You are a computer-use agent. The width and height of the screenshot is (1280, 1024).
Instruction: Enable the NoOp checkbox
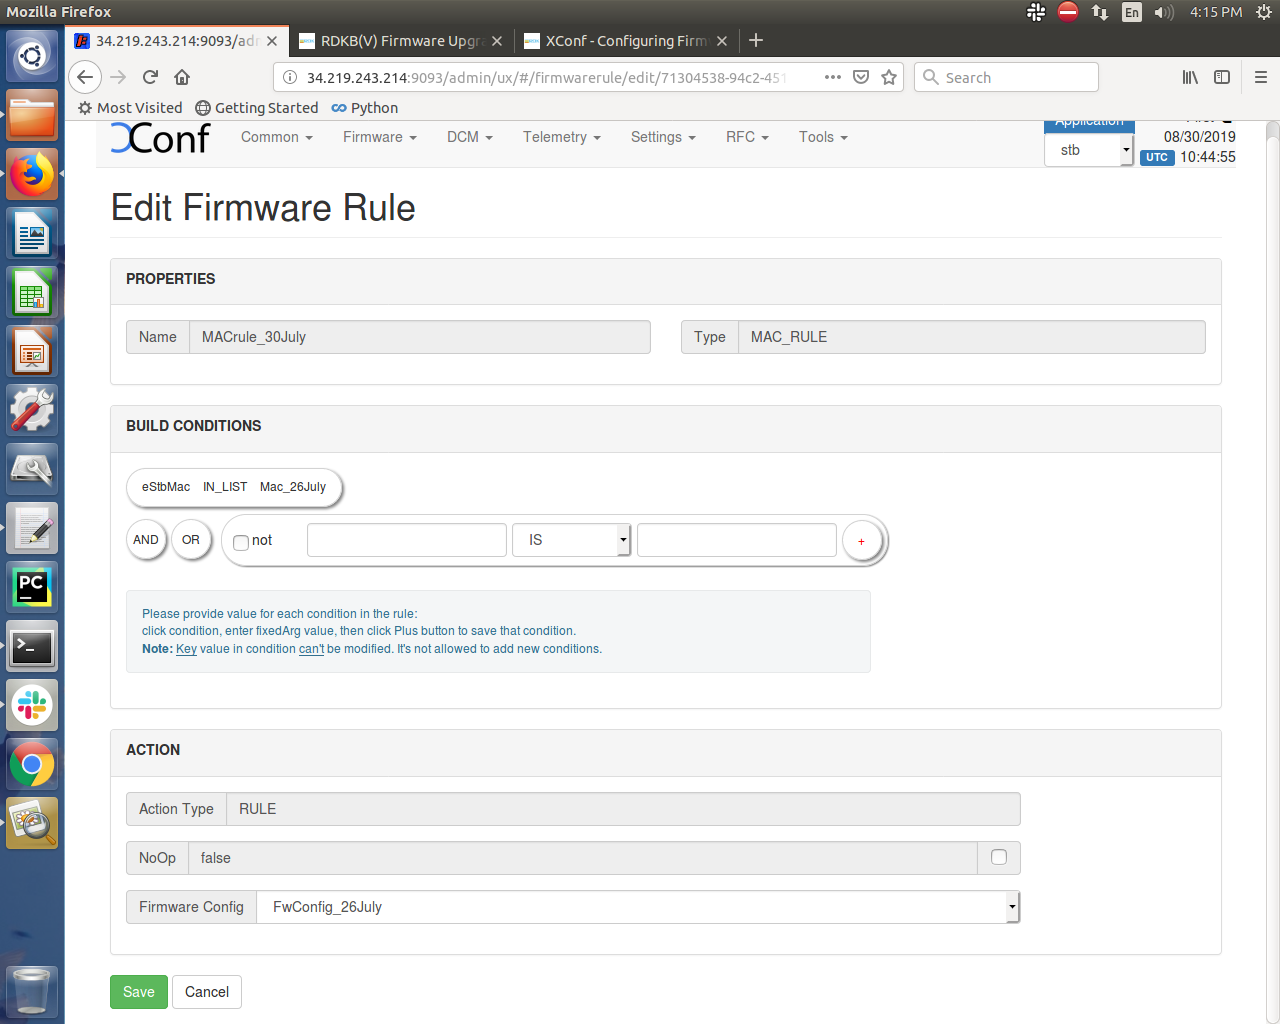[998, 857]
